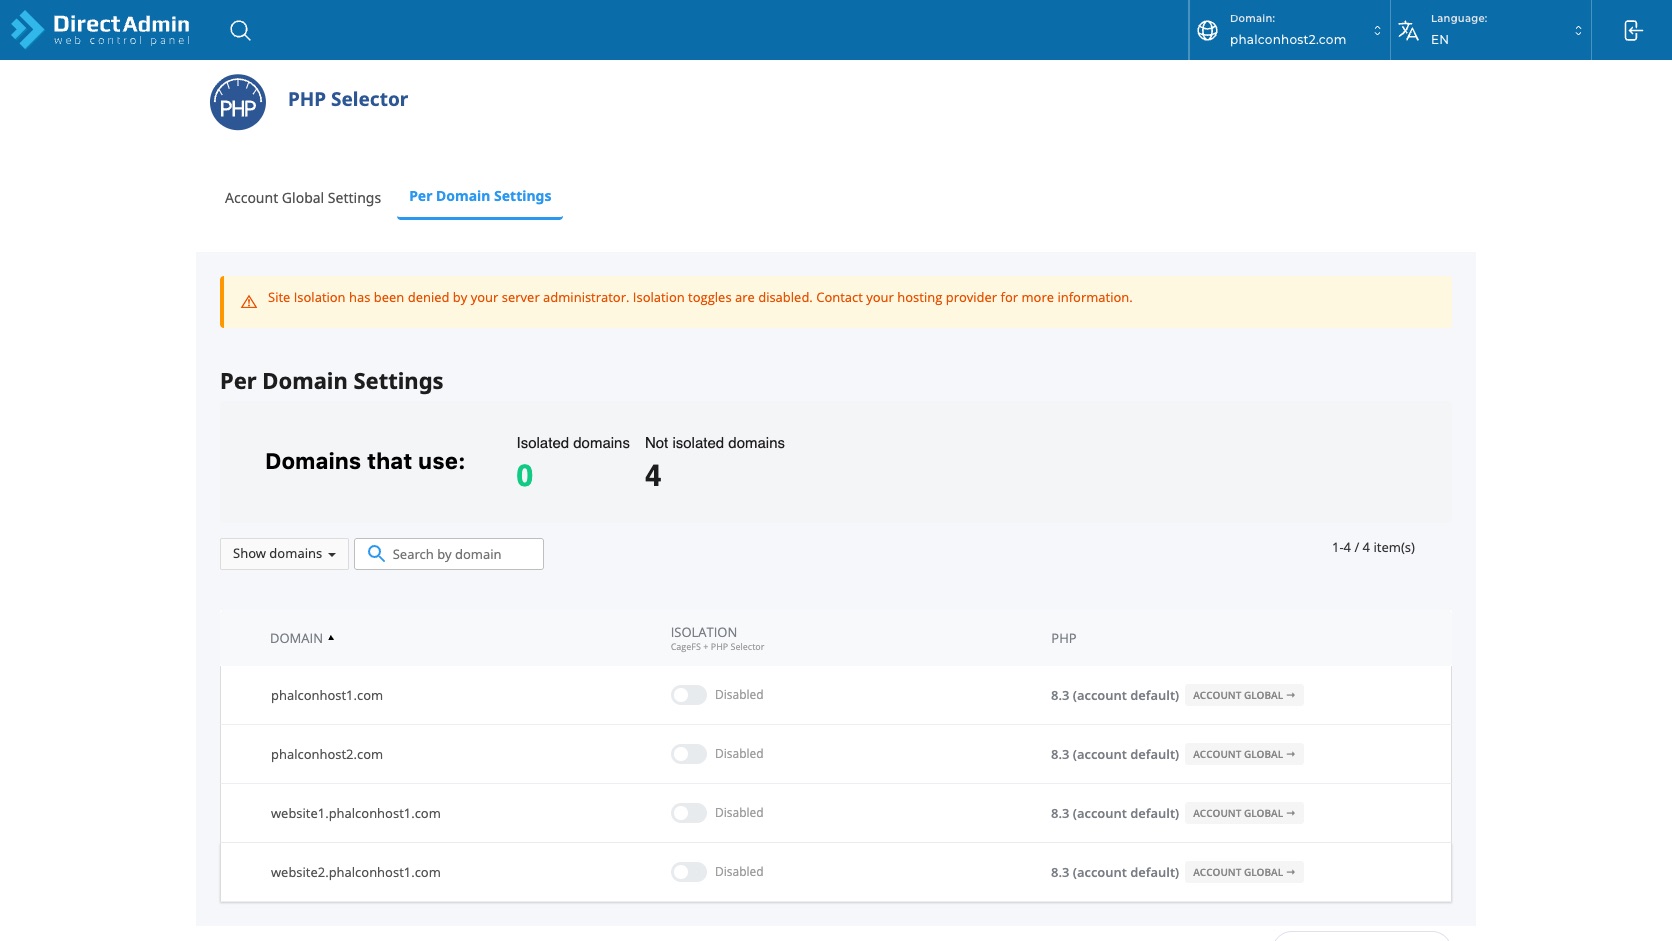Click the DirectAdmin logo

pyautogui.click(x=100, y=30)
